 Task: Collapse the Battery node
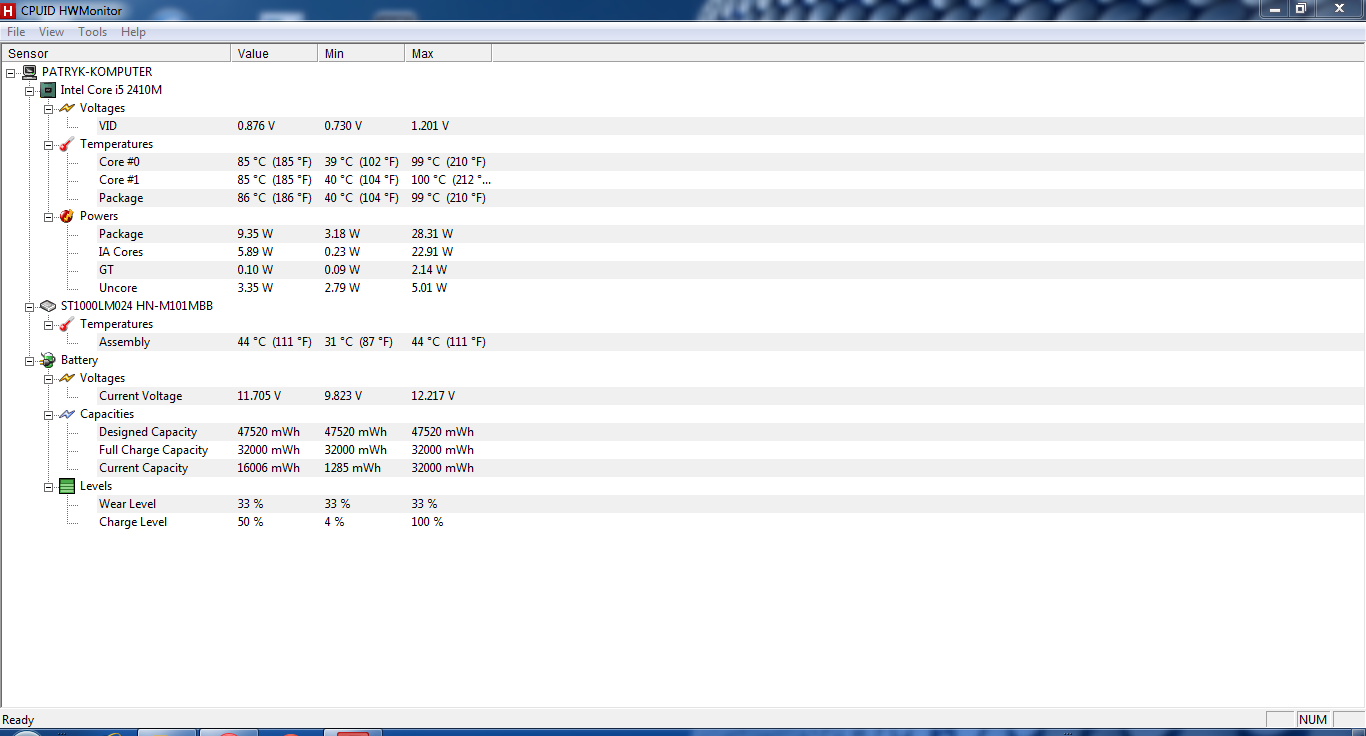click(30, 360)
